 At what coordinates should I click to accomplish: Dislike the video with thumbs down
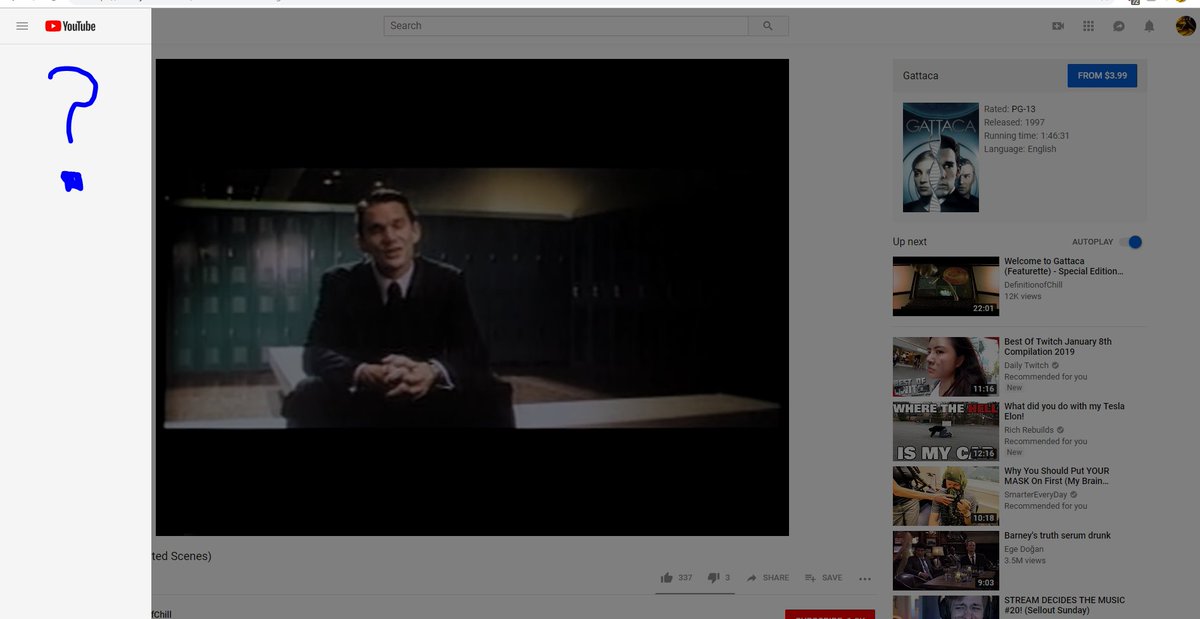tap(718, 578)
